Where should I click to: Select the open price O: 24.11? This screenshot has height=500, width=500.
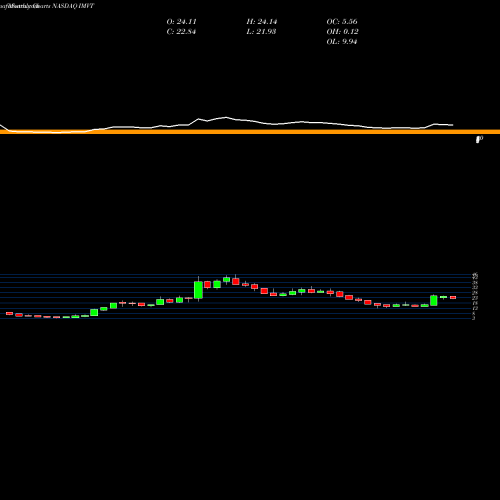click(x=181, y=22)
